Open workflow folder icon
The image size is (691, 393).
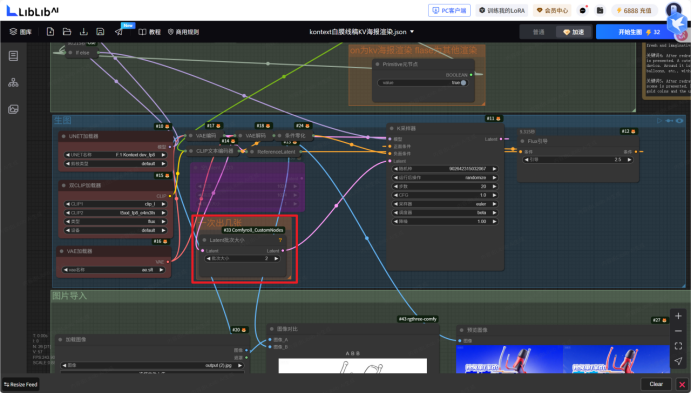(x=67, y=32)
